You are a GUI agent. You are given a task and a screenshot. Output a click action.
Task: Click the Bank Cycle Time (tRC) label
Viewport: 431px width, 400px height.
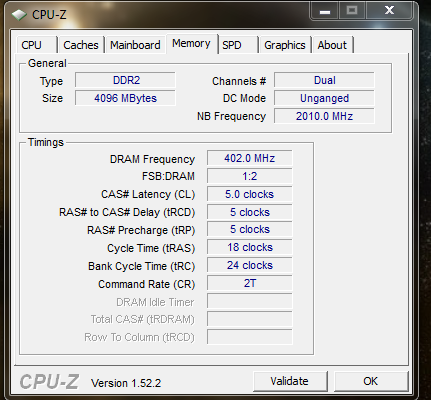pos(142,266)
